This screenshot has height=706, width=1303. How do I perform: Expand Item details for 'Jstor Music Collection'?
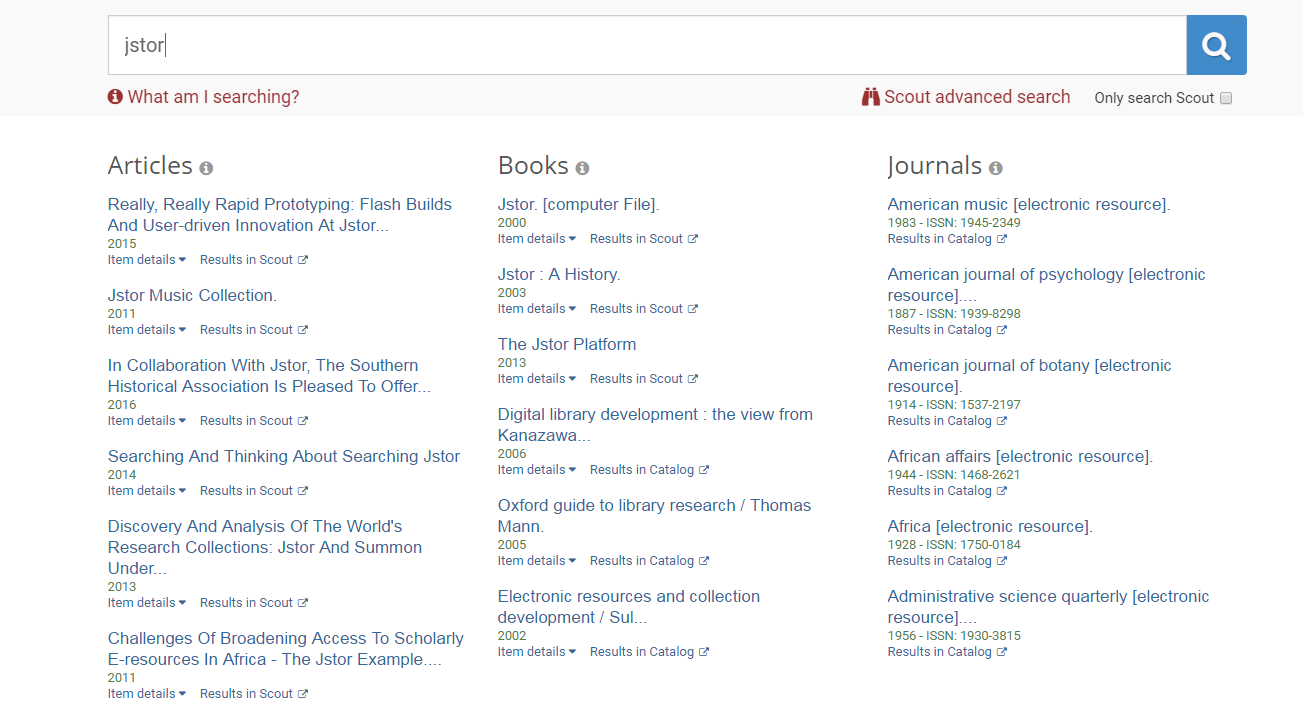click(x=147, y=330)
